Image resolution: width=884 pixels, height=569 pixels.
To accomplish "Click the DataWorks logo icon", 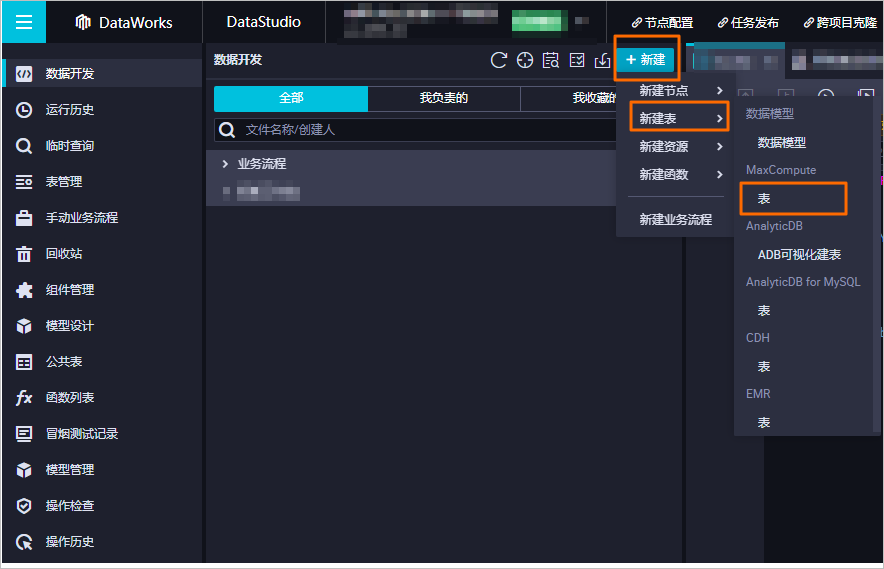I will (83, 22).
